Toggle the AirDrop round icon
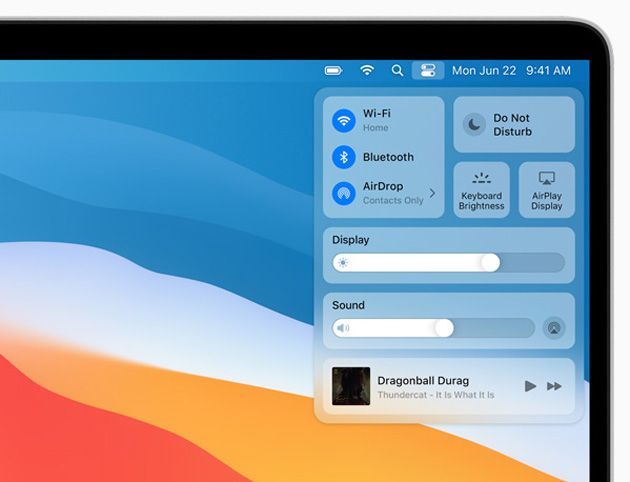Screen dimensions: 630x482 coord(344,193)
